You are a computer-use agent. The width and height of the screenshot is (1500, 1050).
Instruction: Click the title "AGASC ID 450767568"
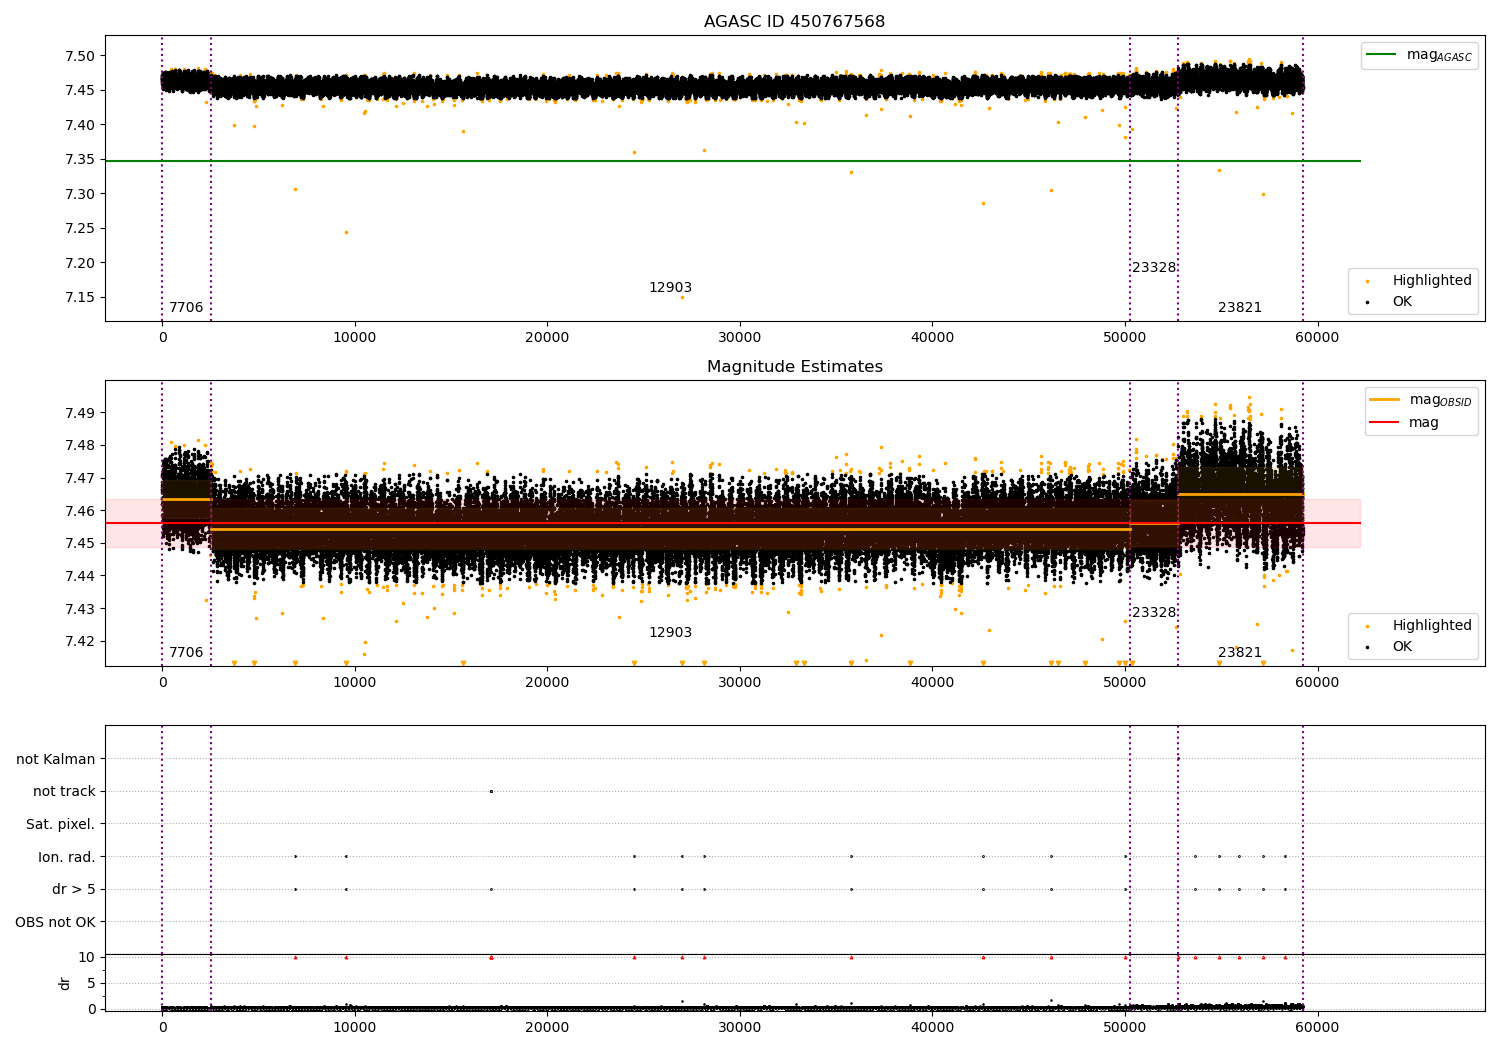(794, 22)
